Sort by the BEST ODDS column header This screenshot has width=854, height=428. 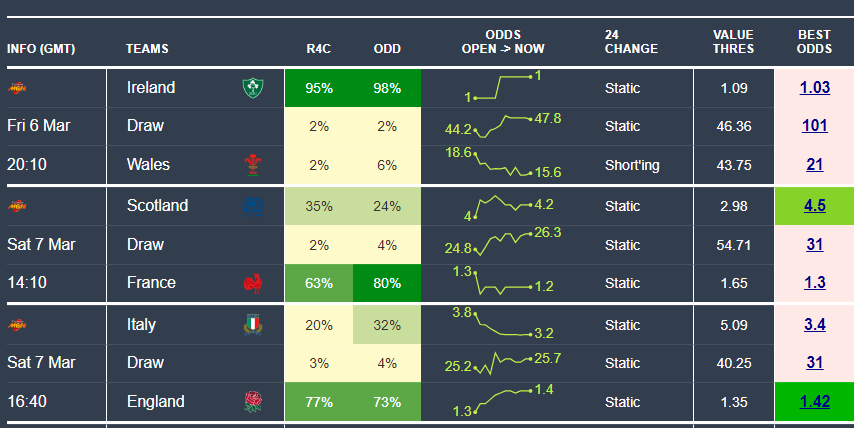[x=814, y=41]
